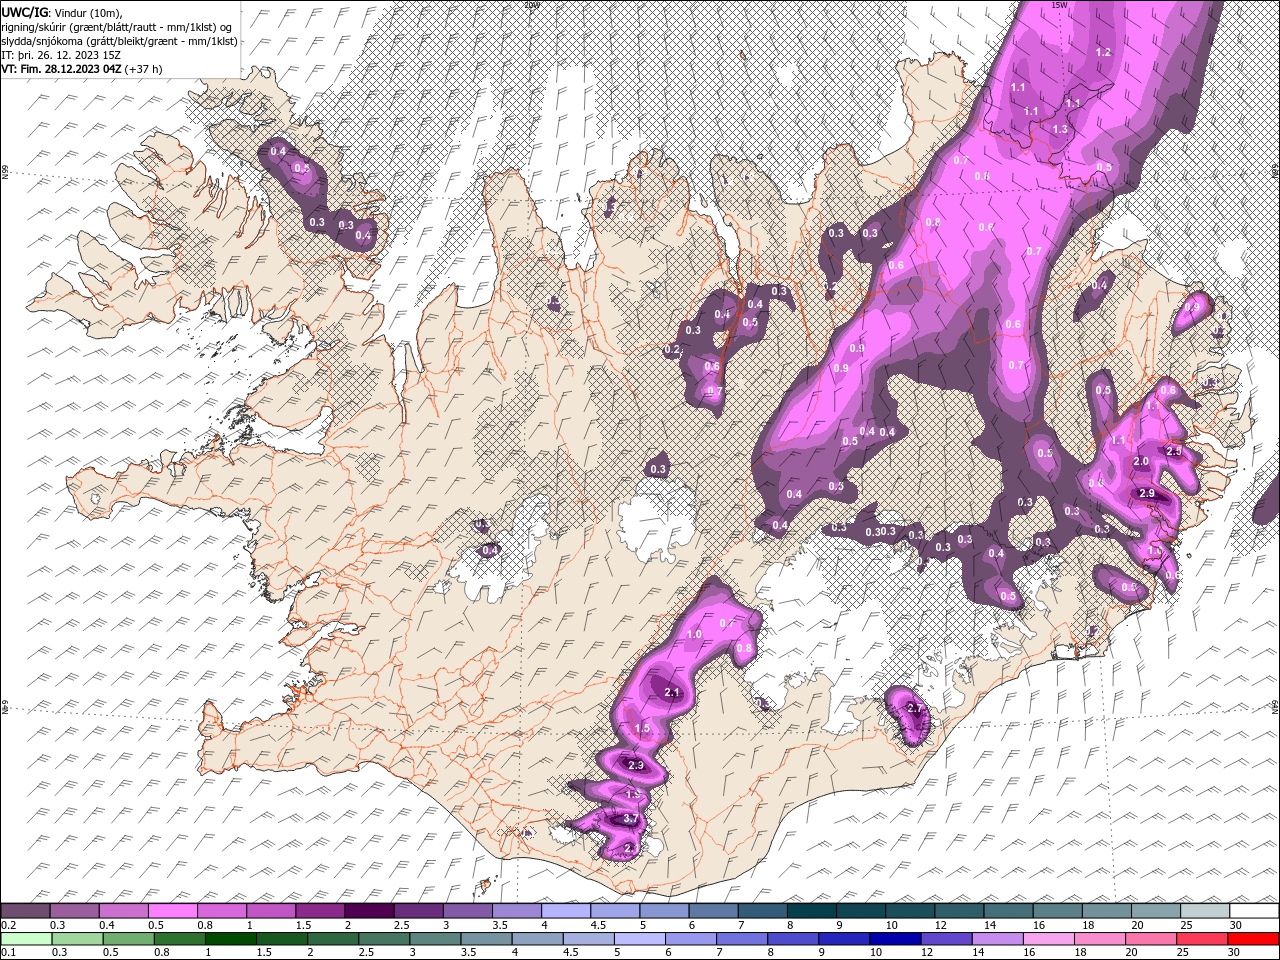Click the '2.0' snowfall value in the east

(1141, 461)
